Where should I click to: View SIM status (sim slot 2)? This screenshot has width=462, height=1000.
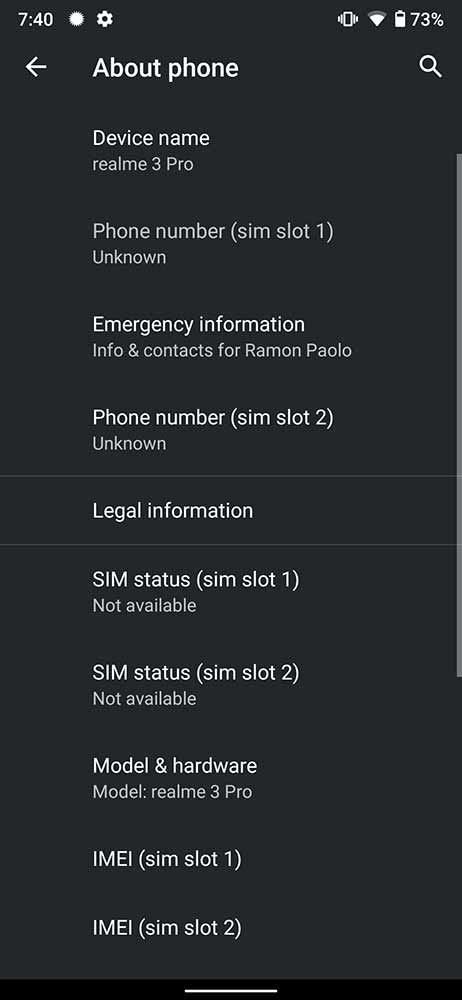coord(231,684)
